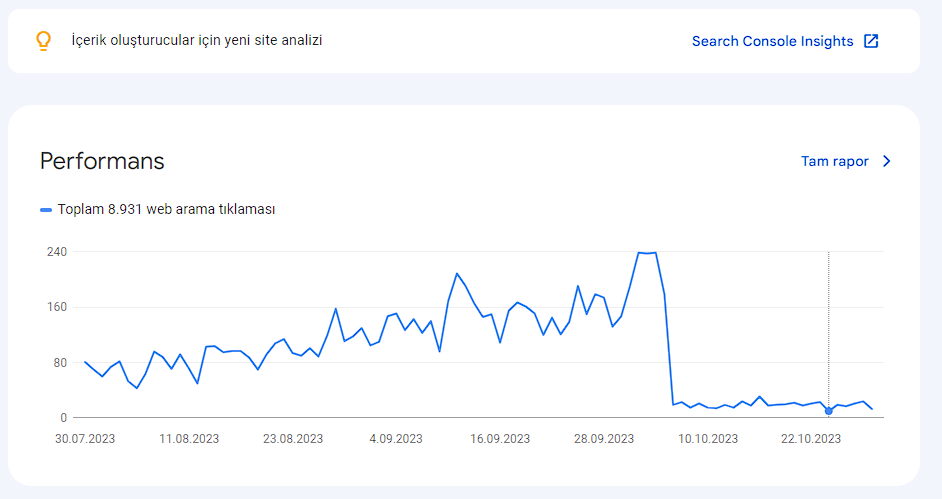
Task: Click the 30.07.2023 date label
Action: [x=85, y=438]
